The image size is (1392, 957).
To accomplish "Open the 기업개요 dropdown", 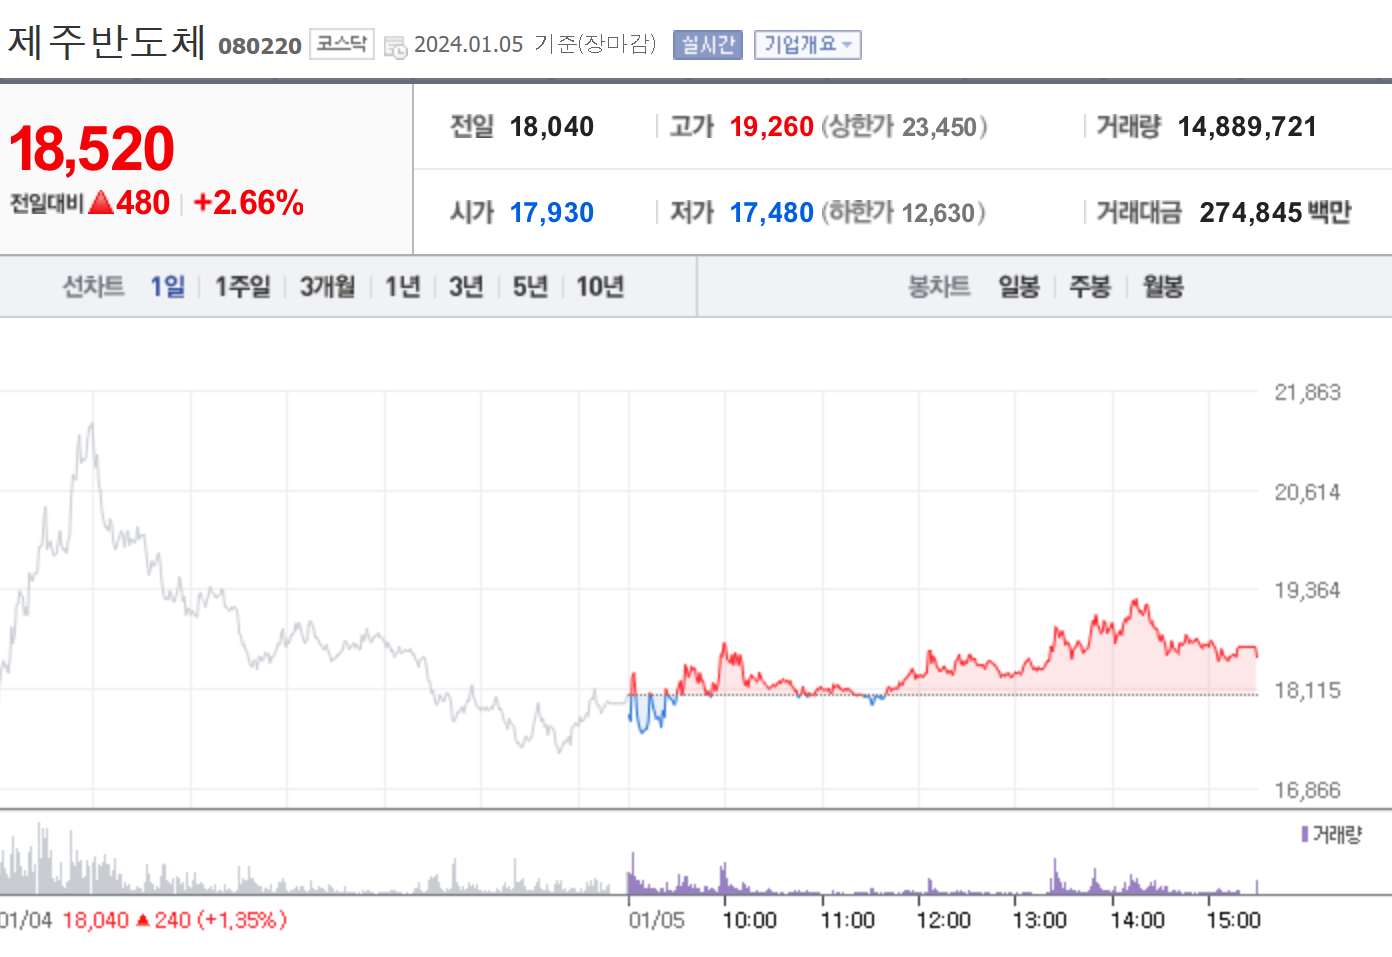I will (808, 45).
